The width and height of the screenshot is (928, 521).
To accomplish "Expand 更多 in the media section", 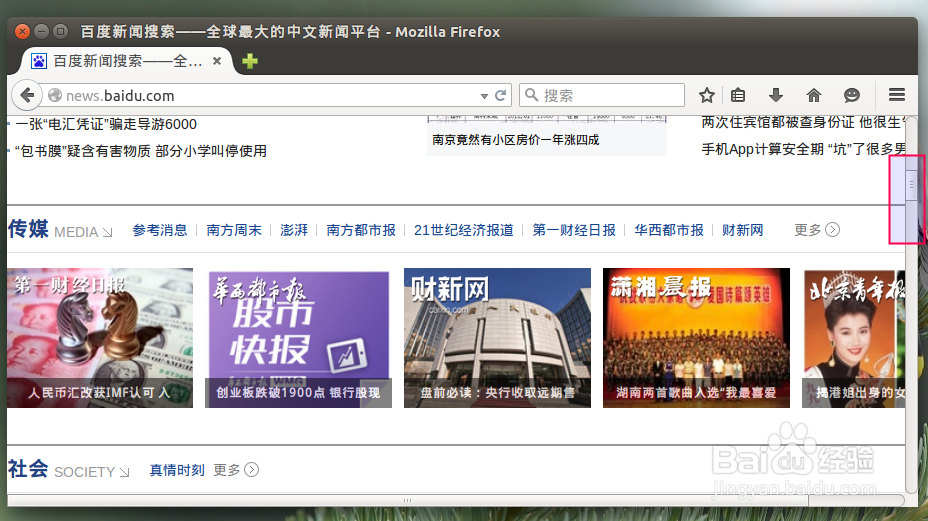I will pos(817,230).
